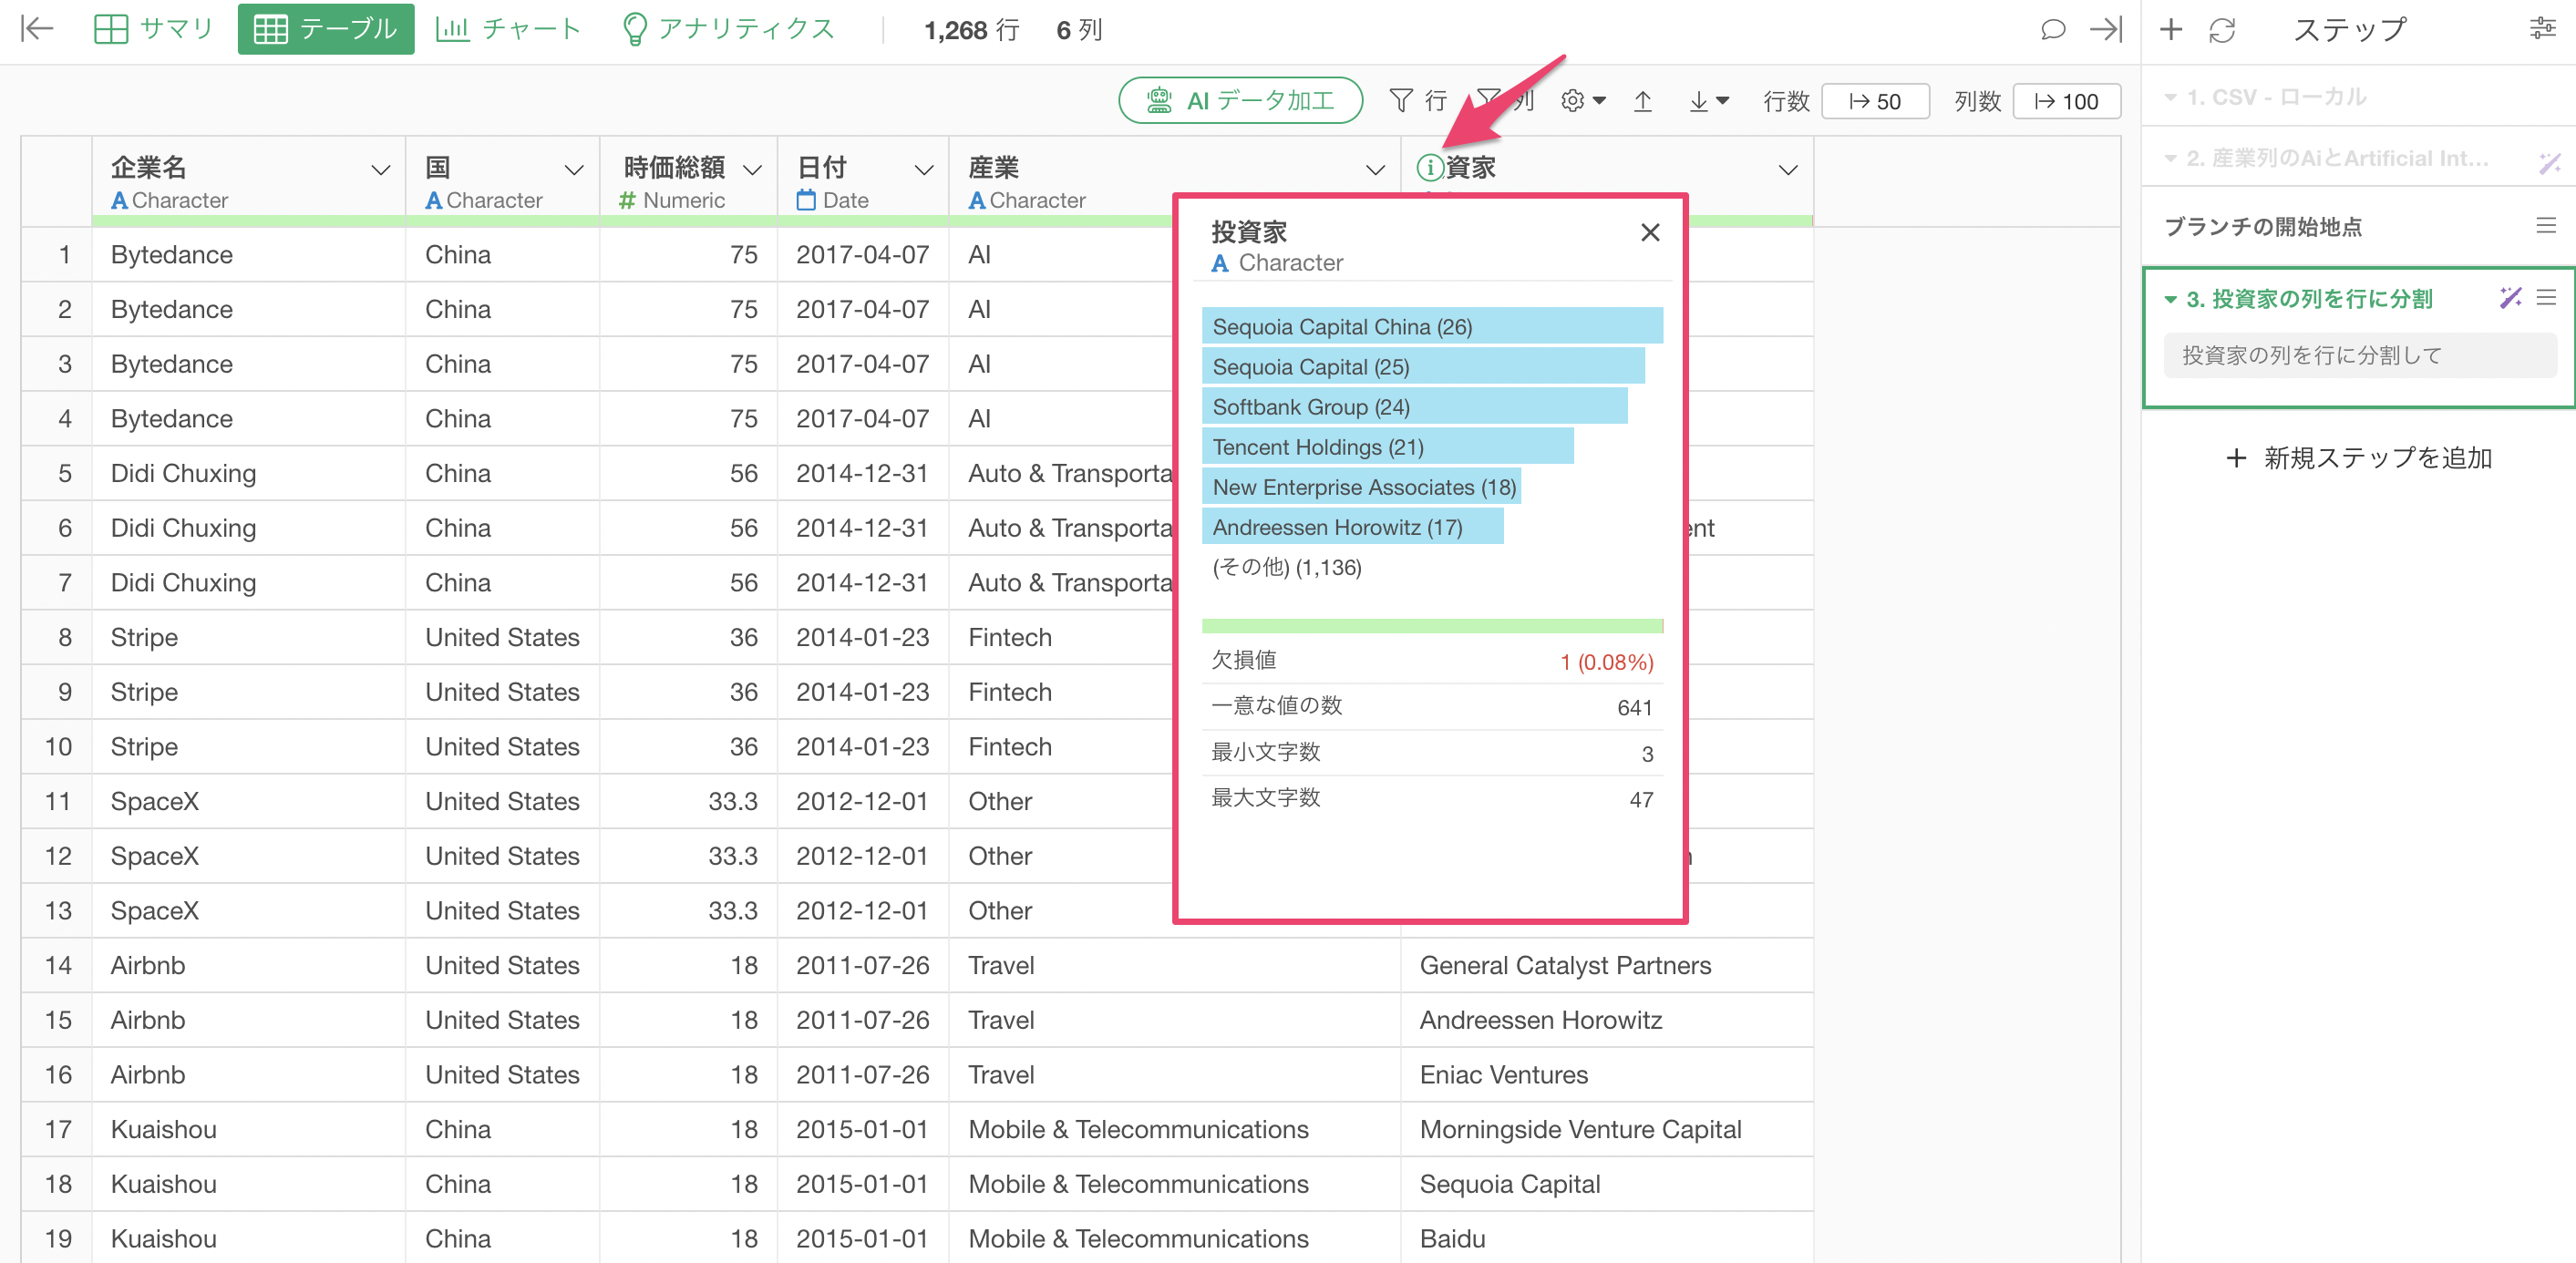This screenshot has height=1263, width=2576.
Task: Select New Enterprise Associates (18) bar
Action: coord(1361,486)
